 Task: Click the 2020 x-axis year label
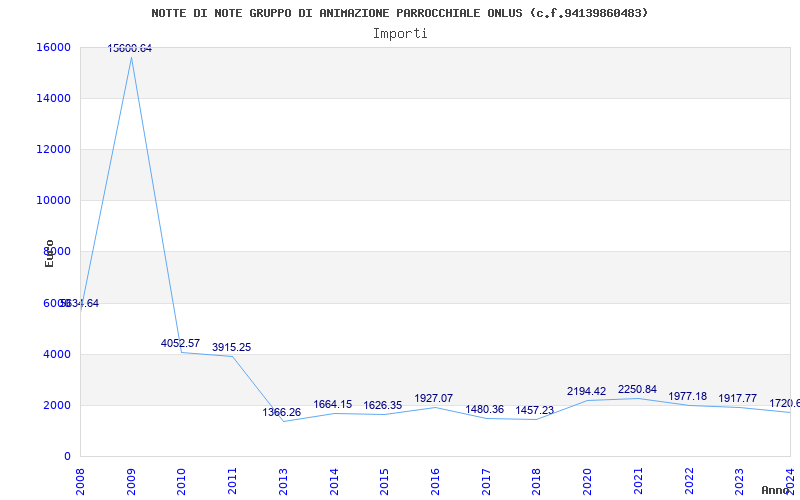[587, 482]
